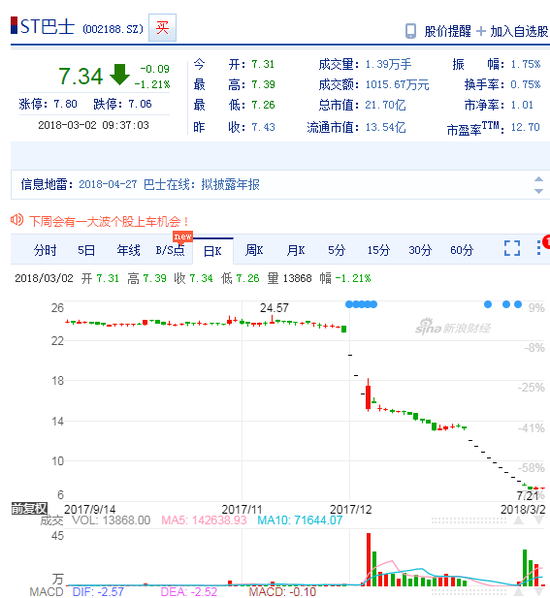Switch to the 年线 chart tab
Screen dimensions: 550x598
129,251
